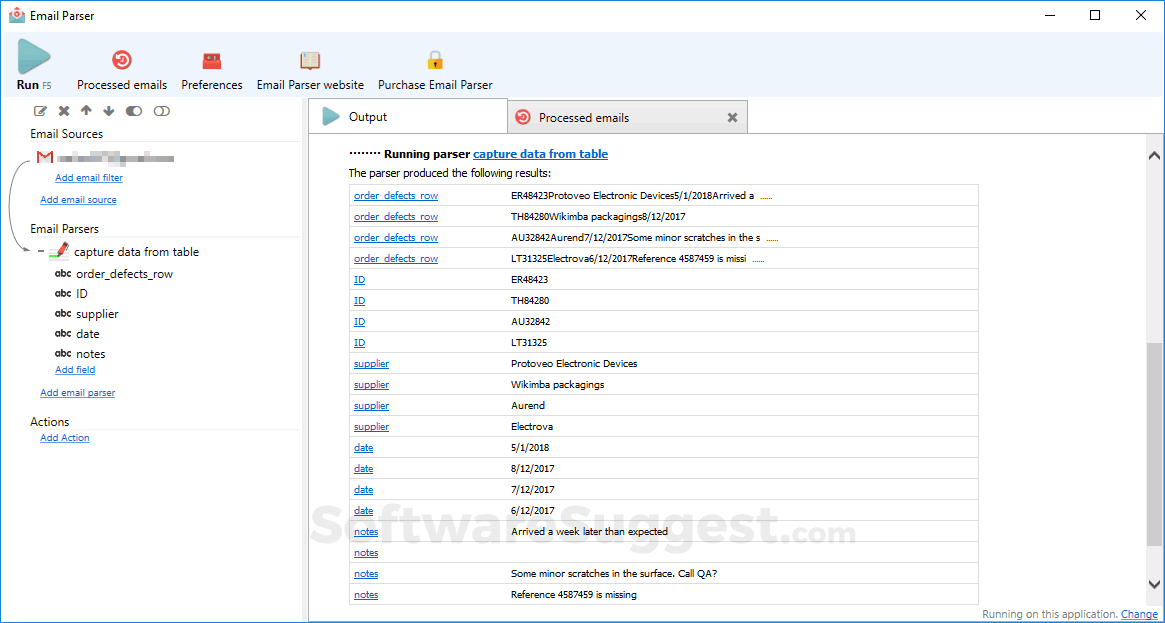Switch to the Output tab
This screenshot has width=1165, height=623.
coord(408,117)
